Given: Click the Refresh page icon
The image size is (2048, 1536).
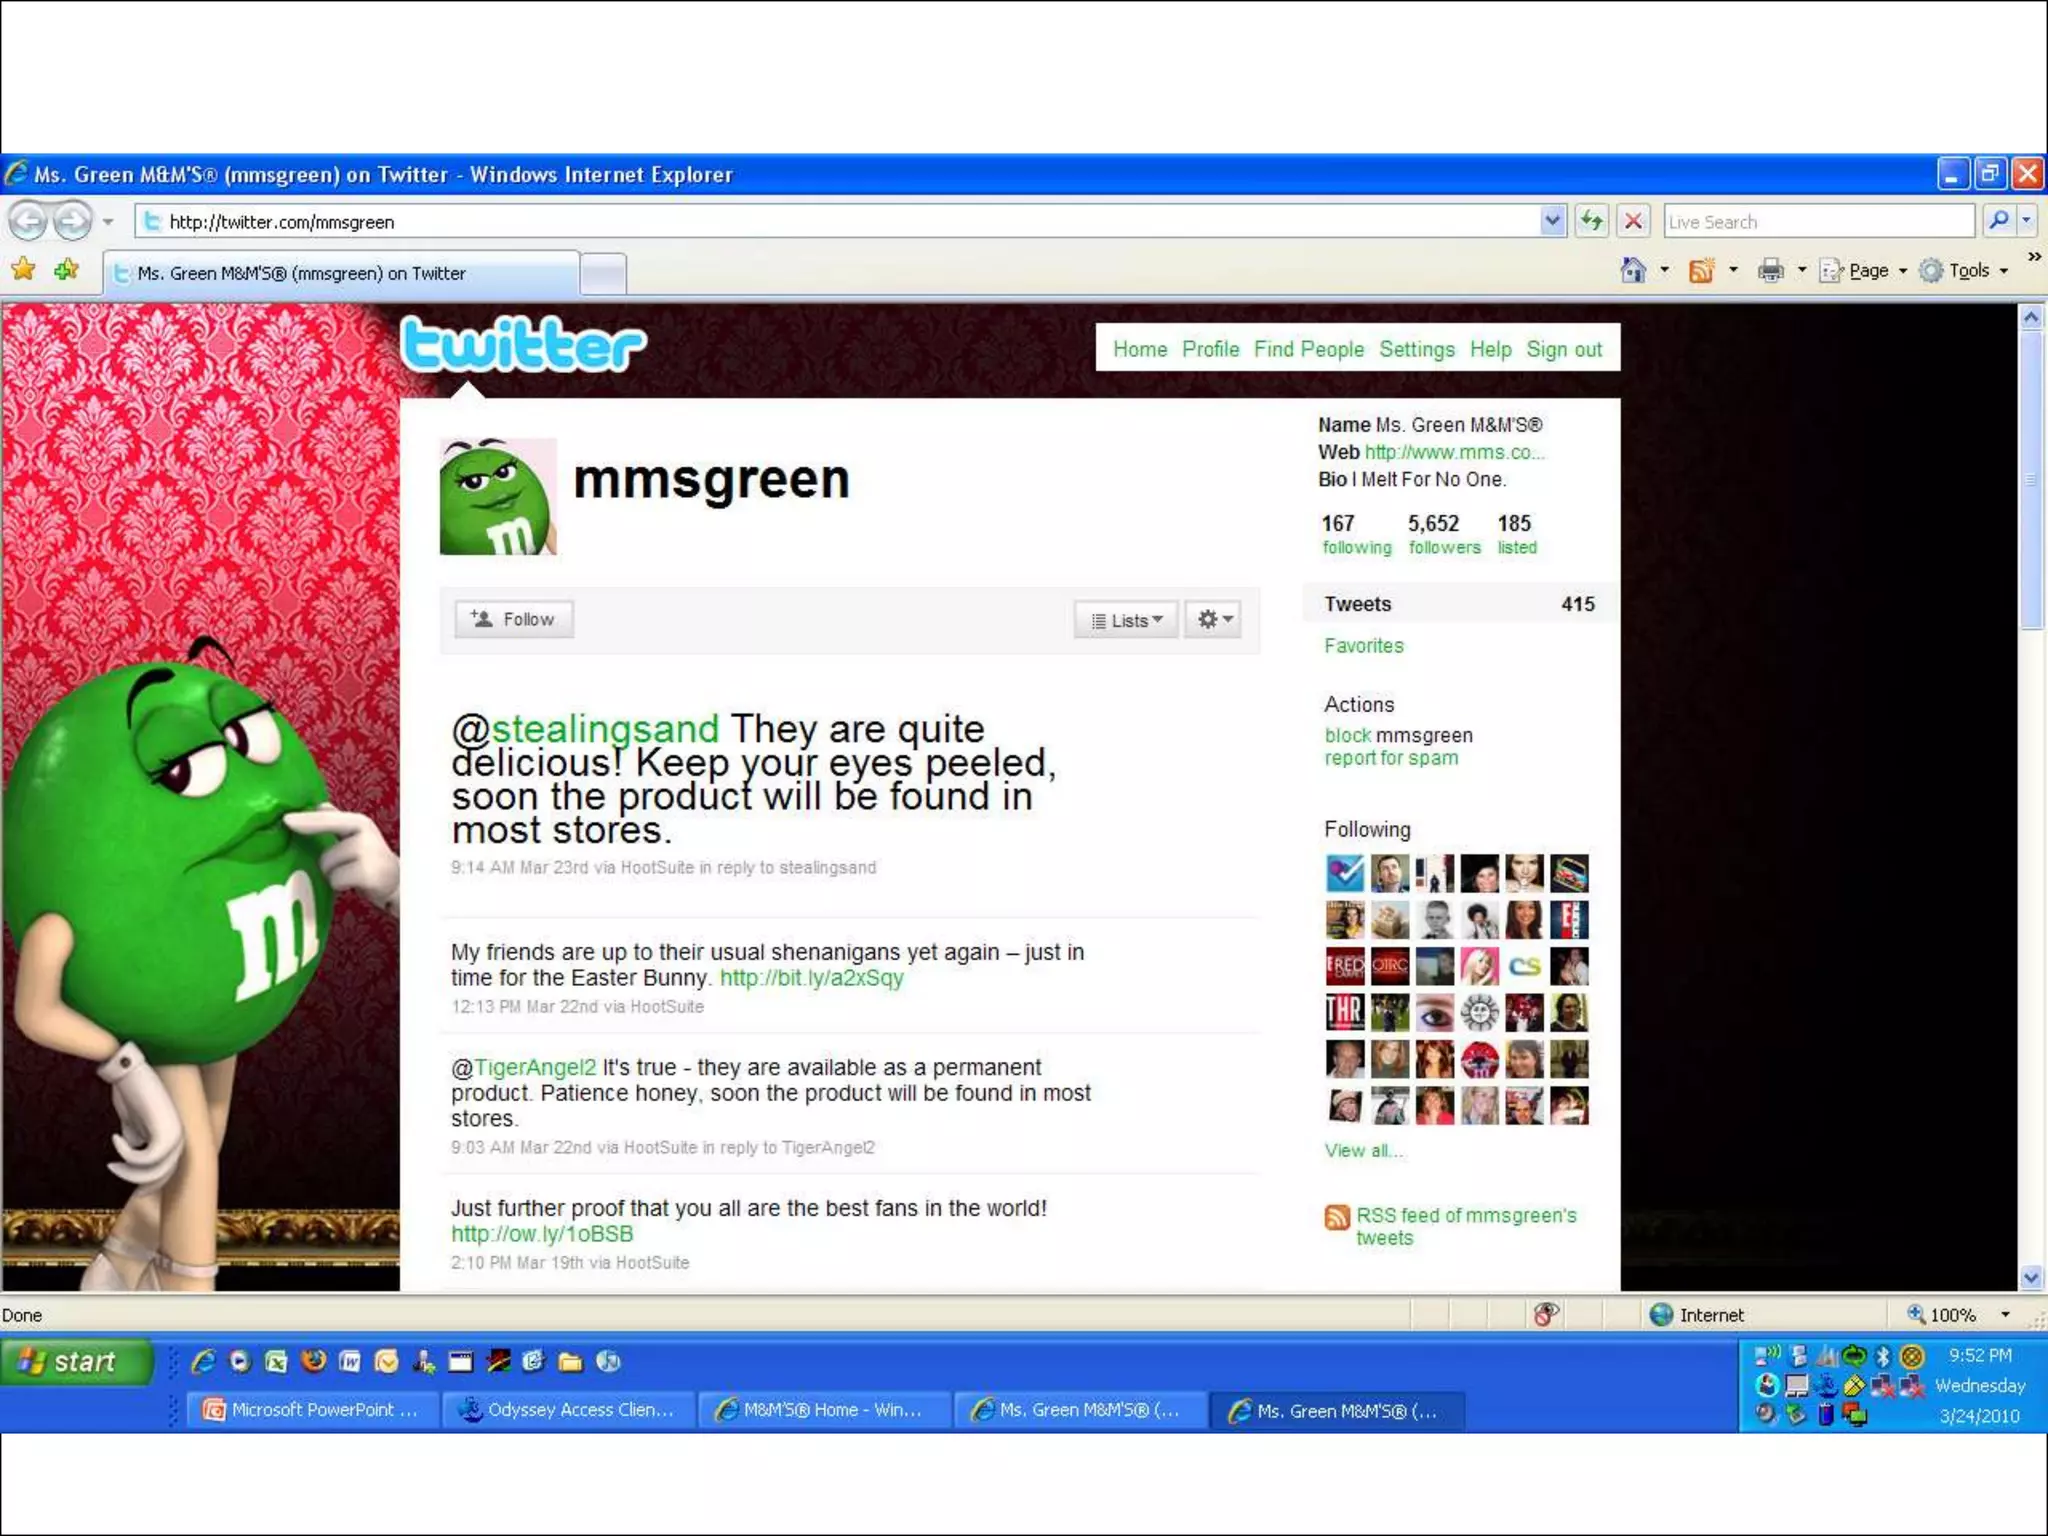Looking at the screenshot, I should tap(1591, 221).
